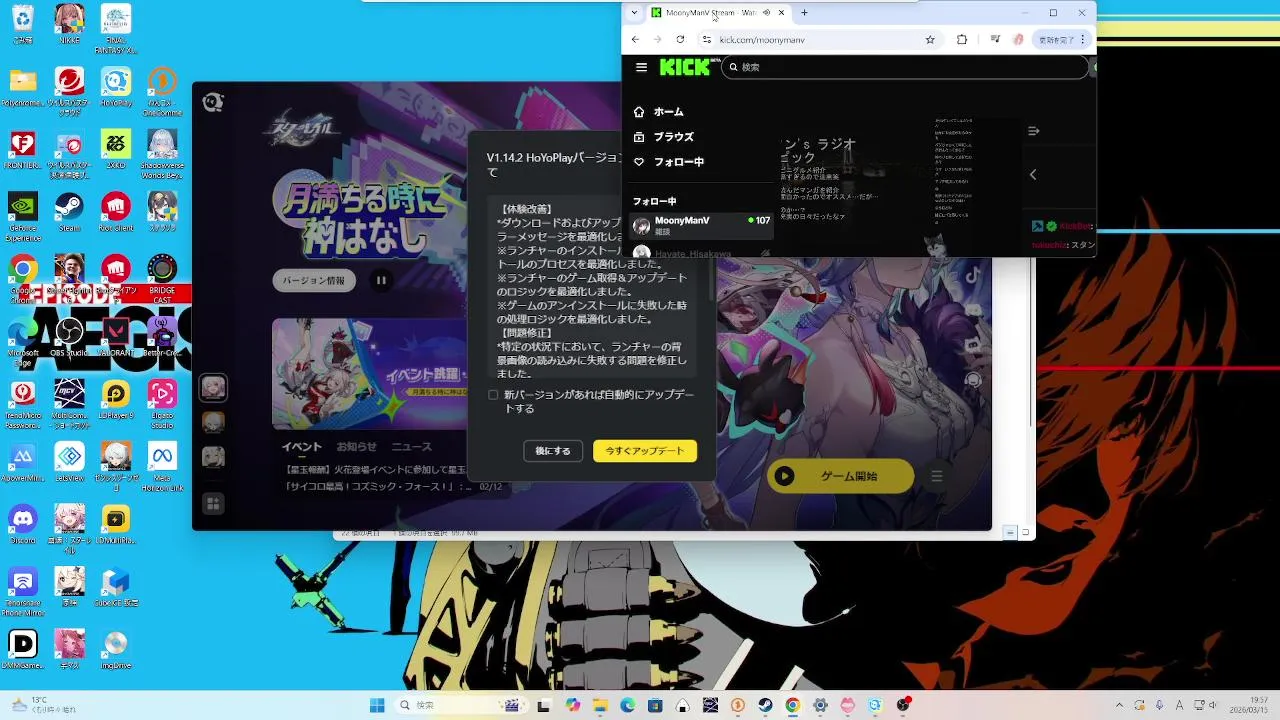Go to ホーム in Kick sidebar
Screen dimensions: 1280x720
click(x=659, y=112)
